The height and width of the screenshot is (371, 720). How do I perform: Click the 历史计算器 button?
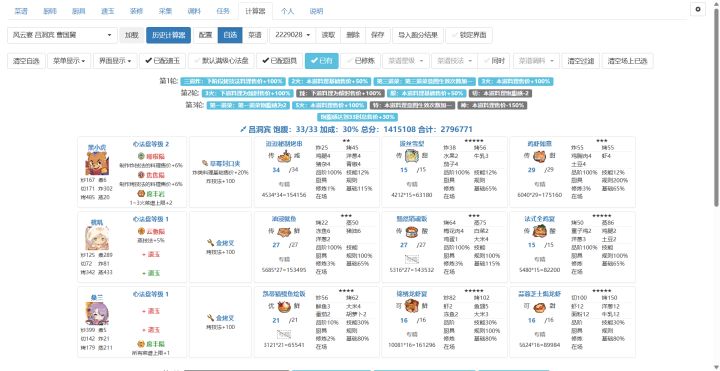169,35
